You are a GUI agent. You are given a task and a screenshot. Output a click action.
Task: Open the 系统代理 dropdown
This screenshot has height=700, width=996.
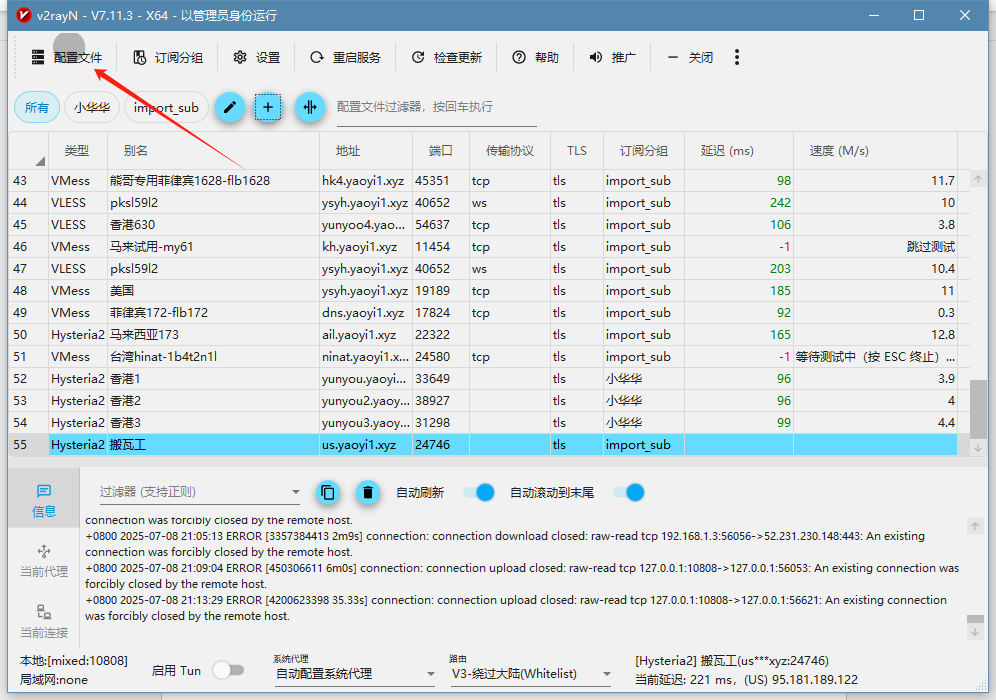[x=355, y=674]
